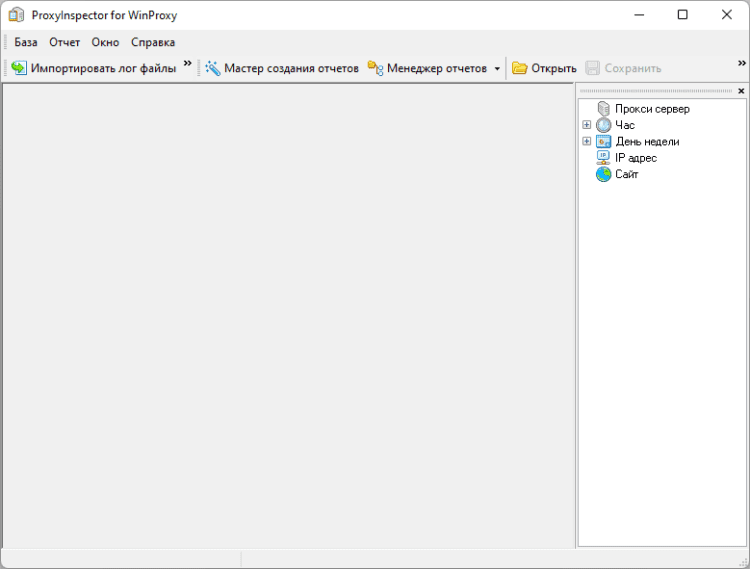Open Менеджер отчетов

pyautogui.click(x=437, y=68)
